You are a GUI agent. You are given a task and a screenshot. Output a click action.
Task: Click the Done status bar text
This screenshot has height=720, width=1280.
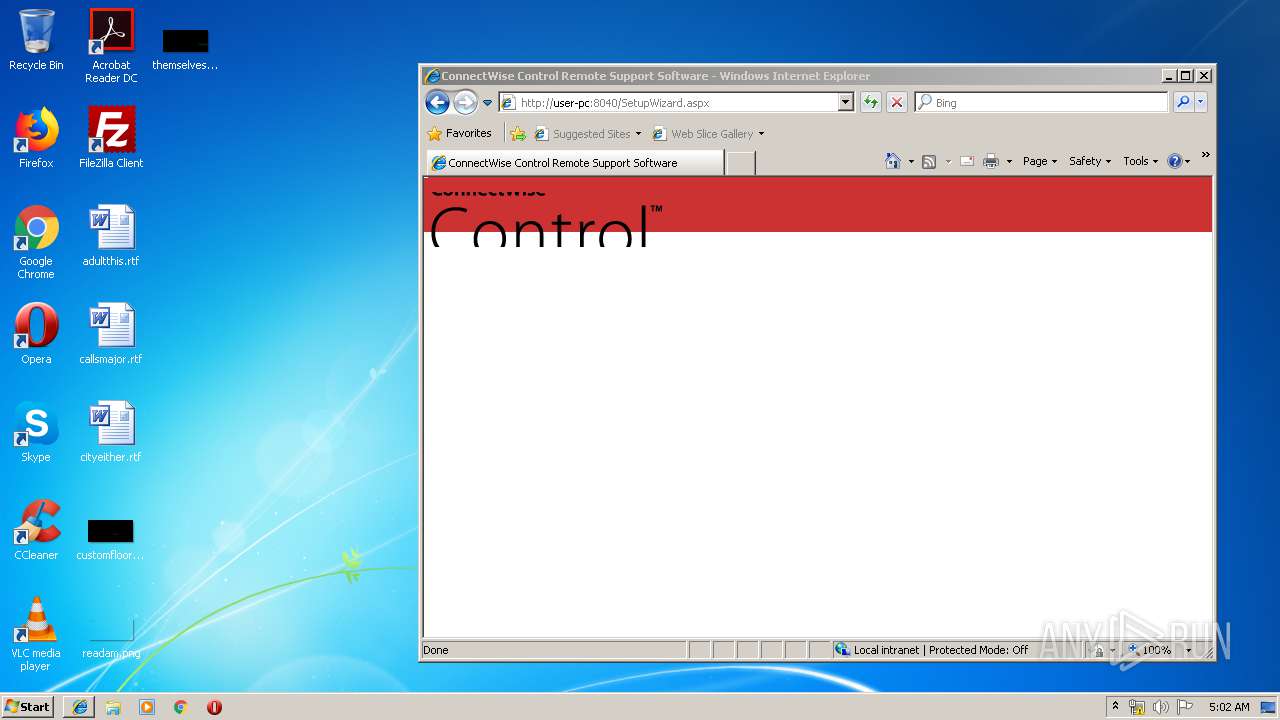click(x=436, y=650)
